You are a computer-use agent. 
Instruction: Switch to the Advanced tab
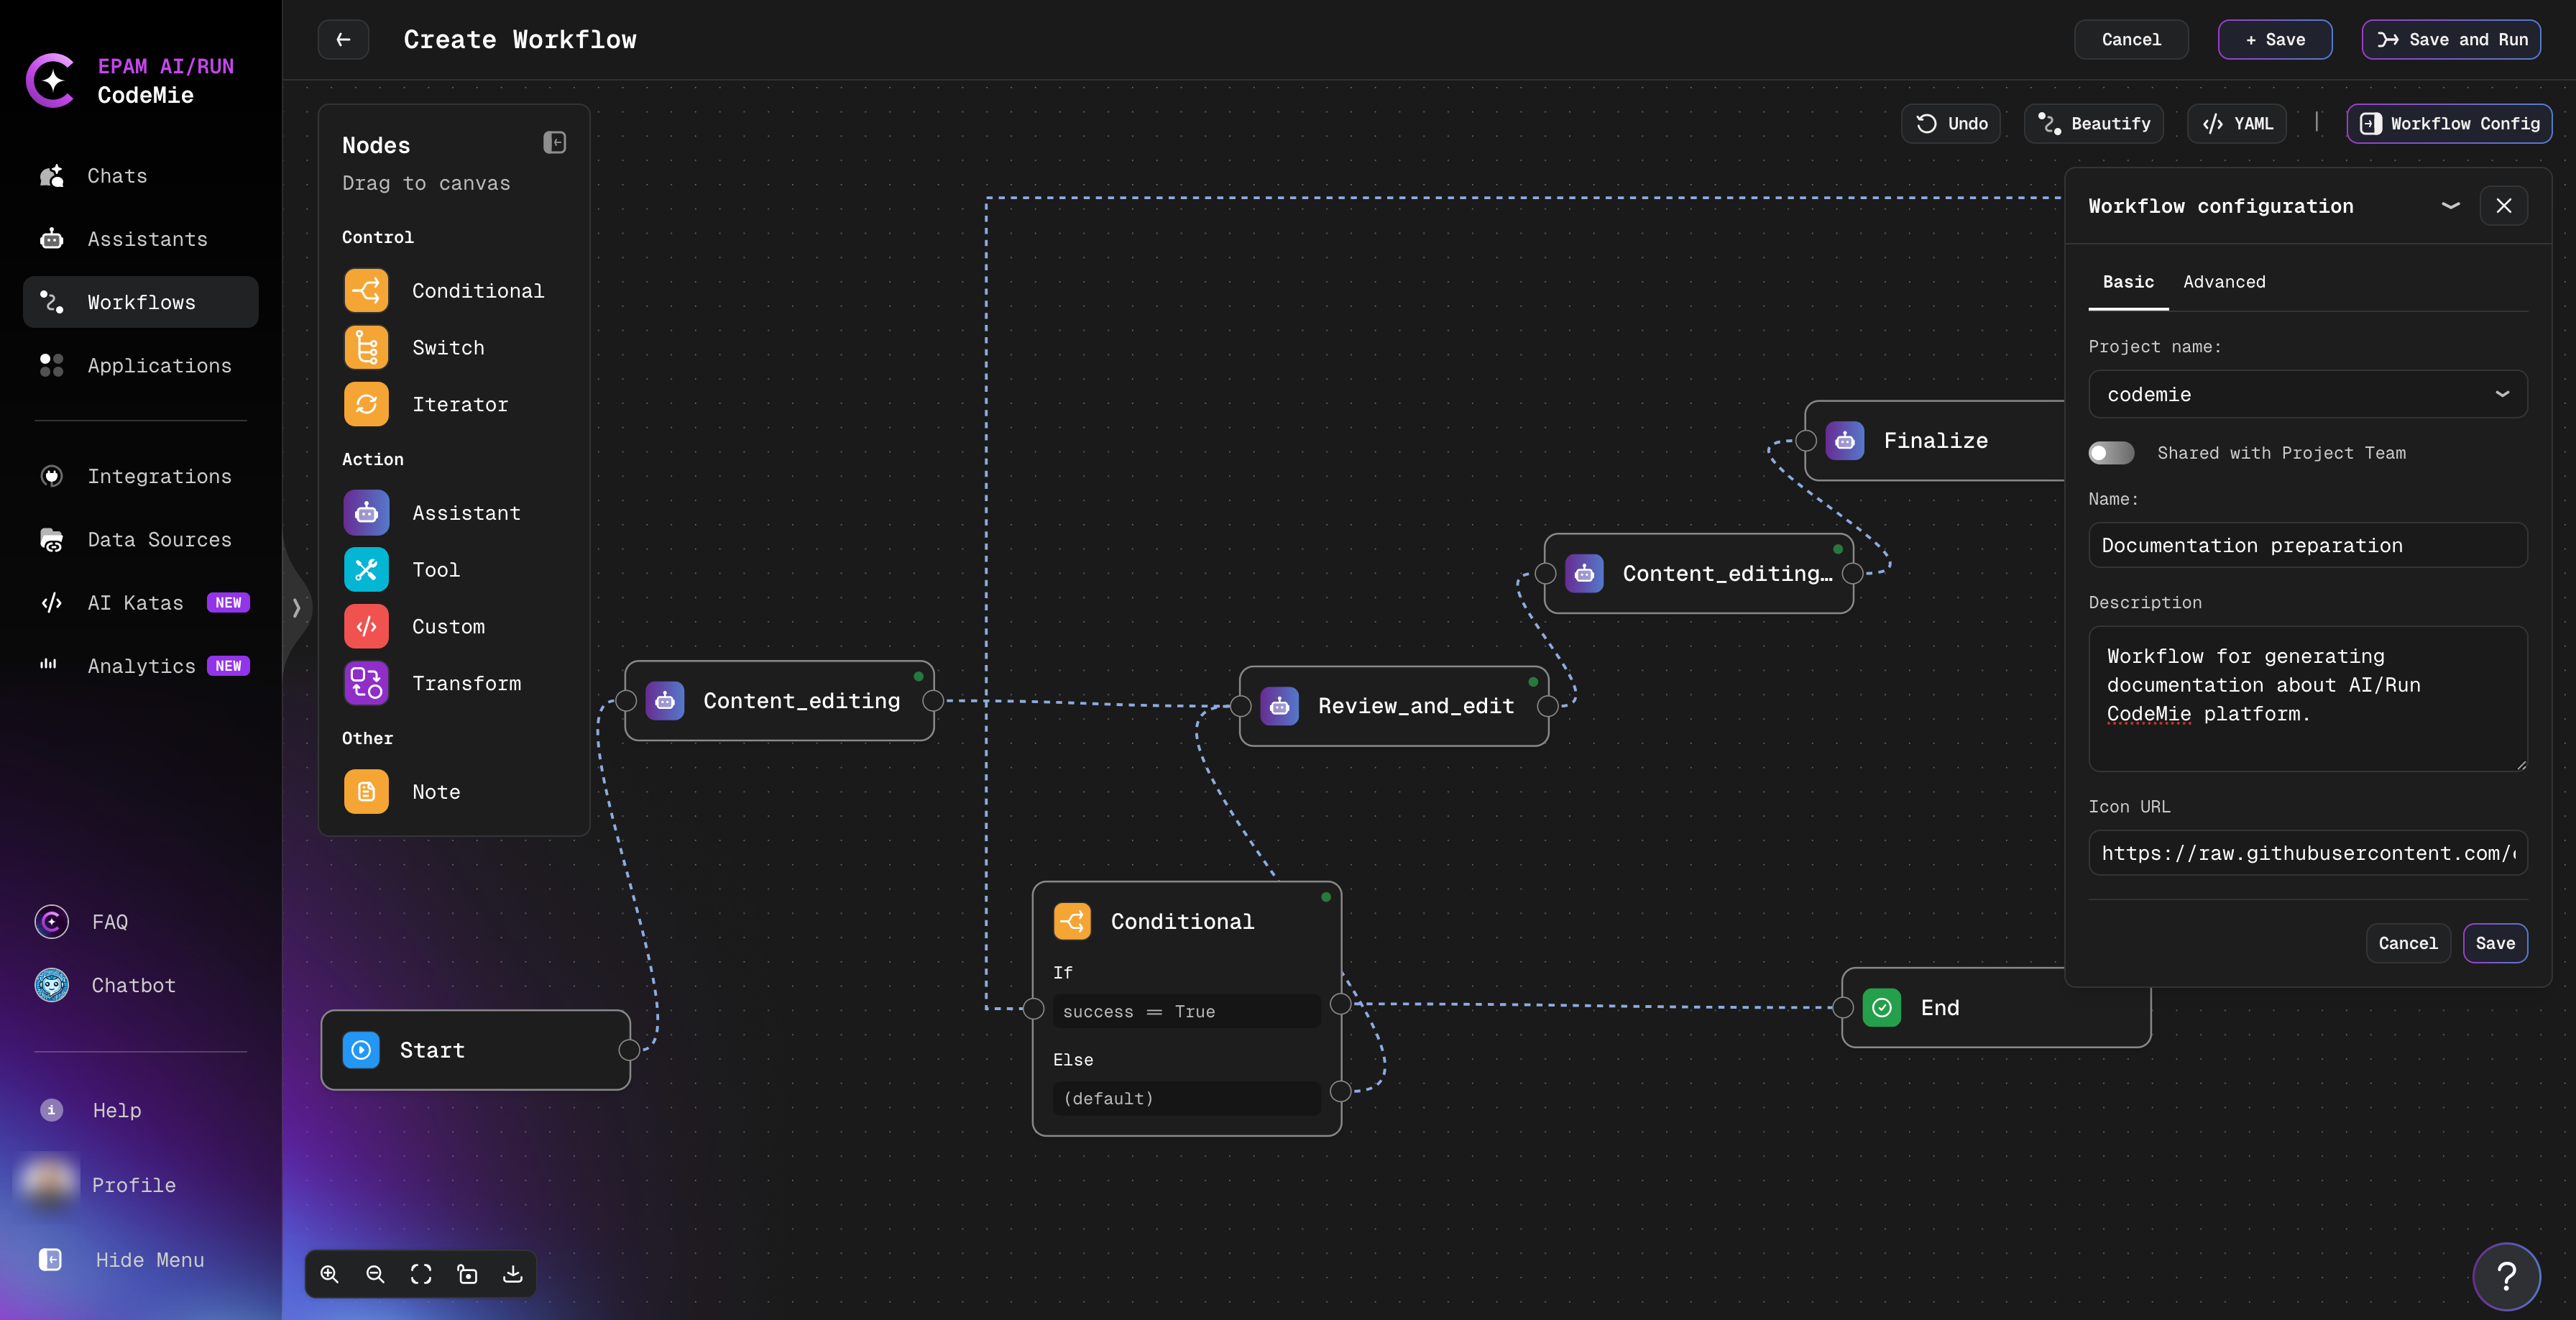2224,282
